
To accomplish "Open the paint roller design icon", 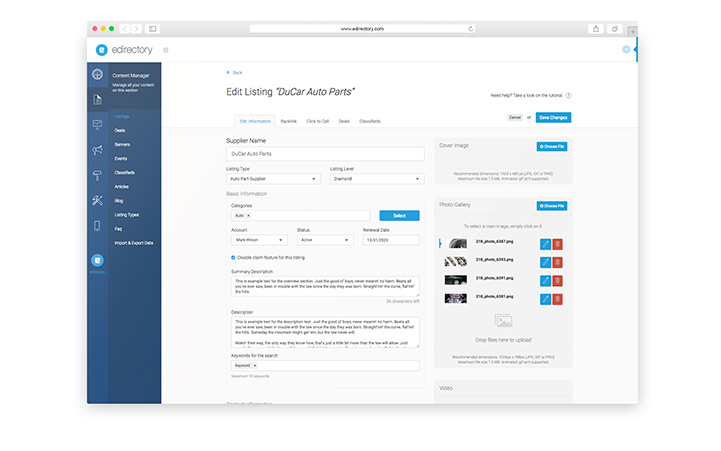I will point(97,175).
